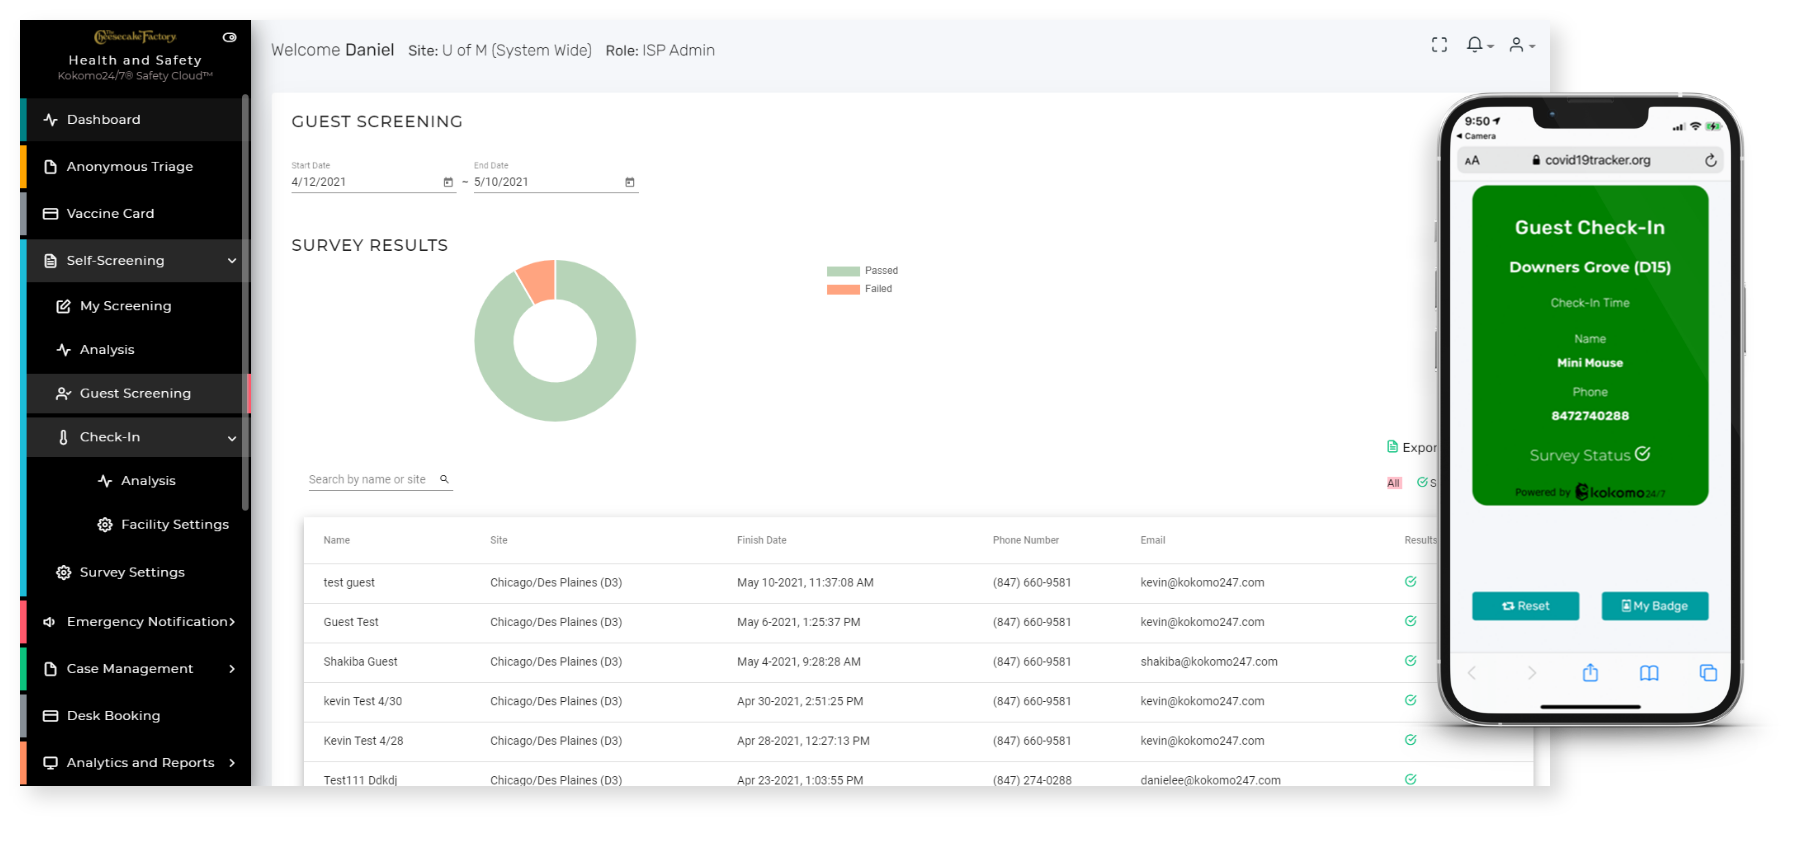Click the search magnifier icon
Image resolution: width=1803 pixels, height=861 pixels.
click(445, 480)
